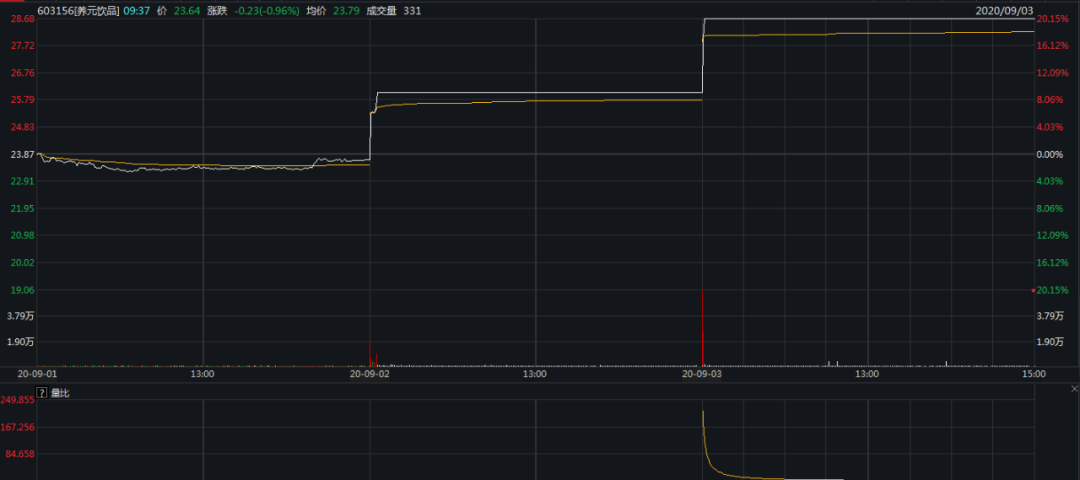Viewport: 1080px width, 480px height.
Task: Close the 量比 indicator panel
Action: (1074, 388)
